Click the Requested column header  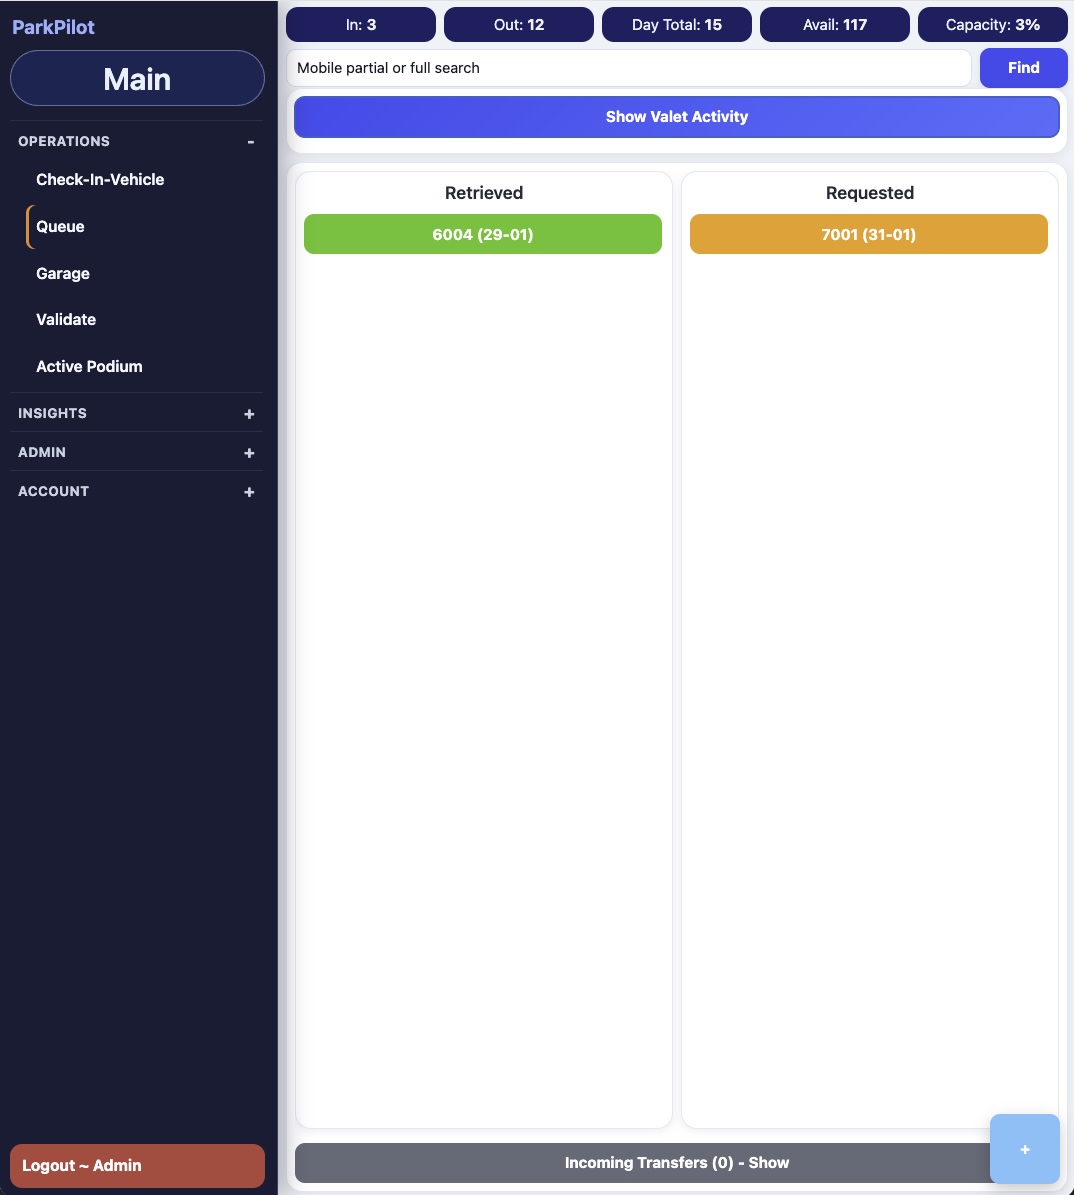pyautogui.click(x=870, y=193)
